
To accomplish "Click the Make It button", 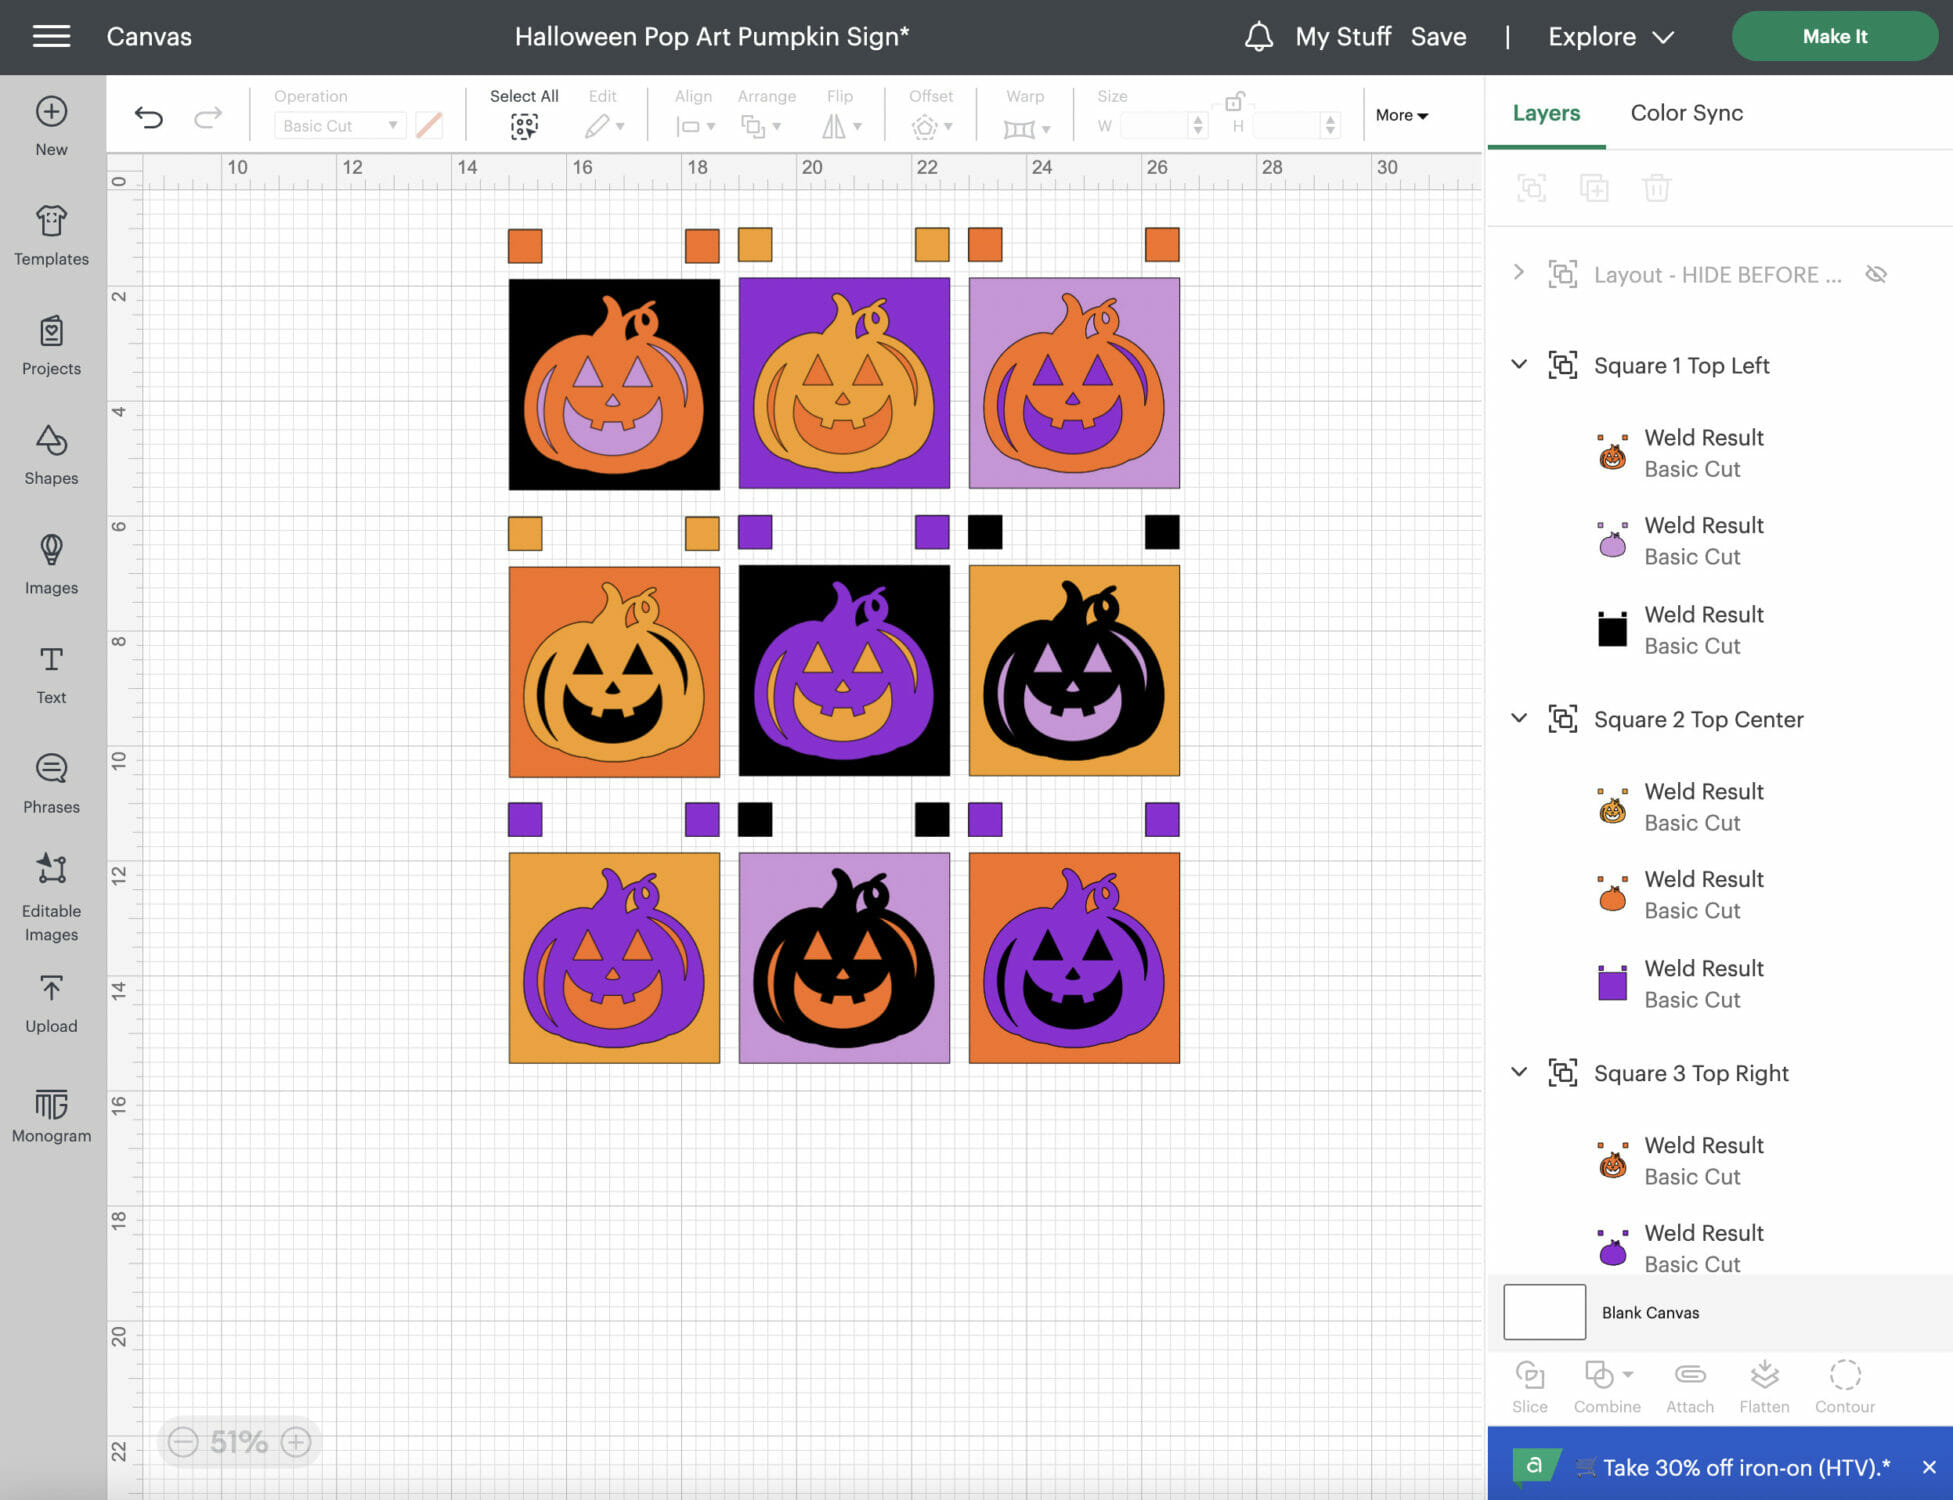I will (1834, 37).
